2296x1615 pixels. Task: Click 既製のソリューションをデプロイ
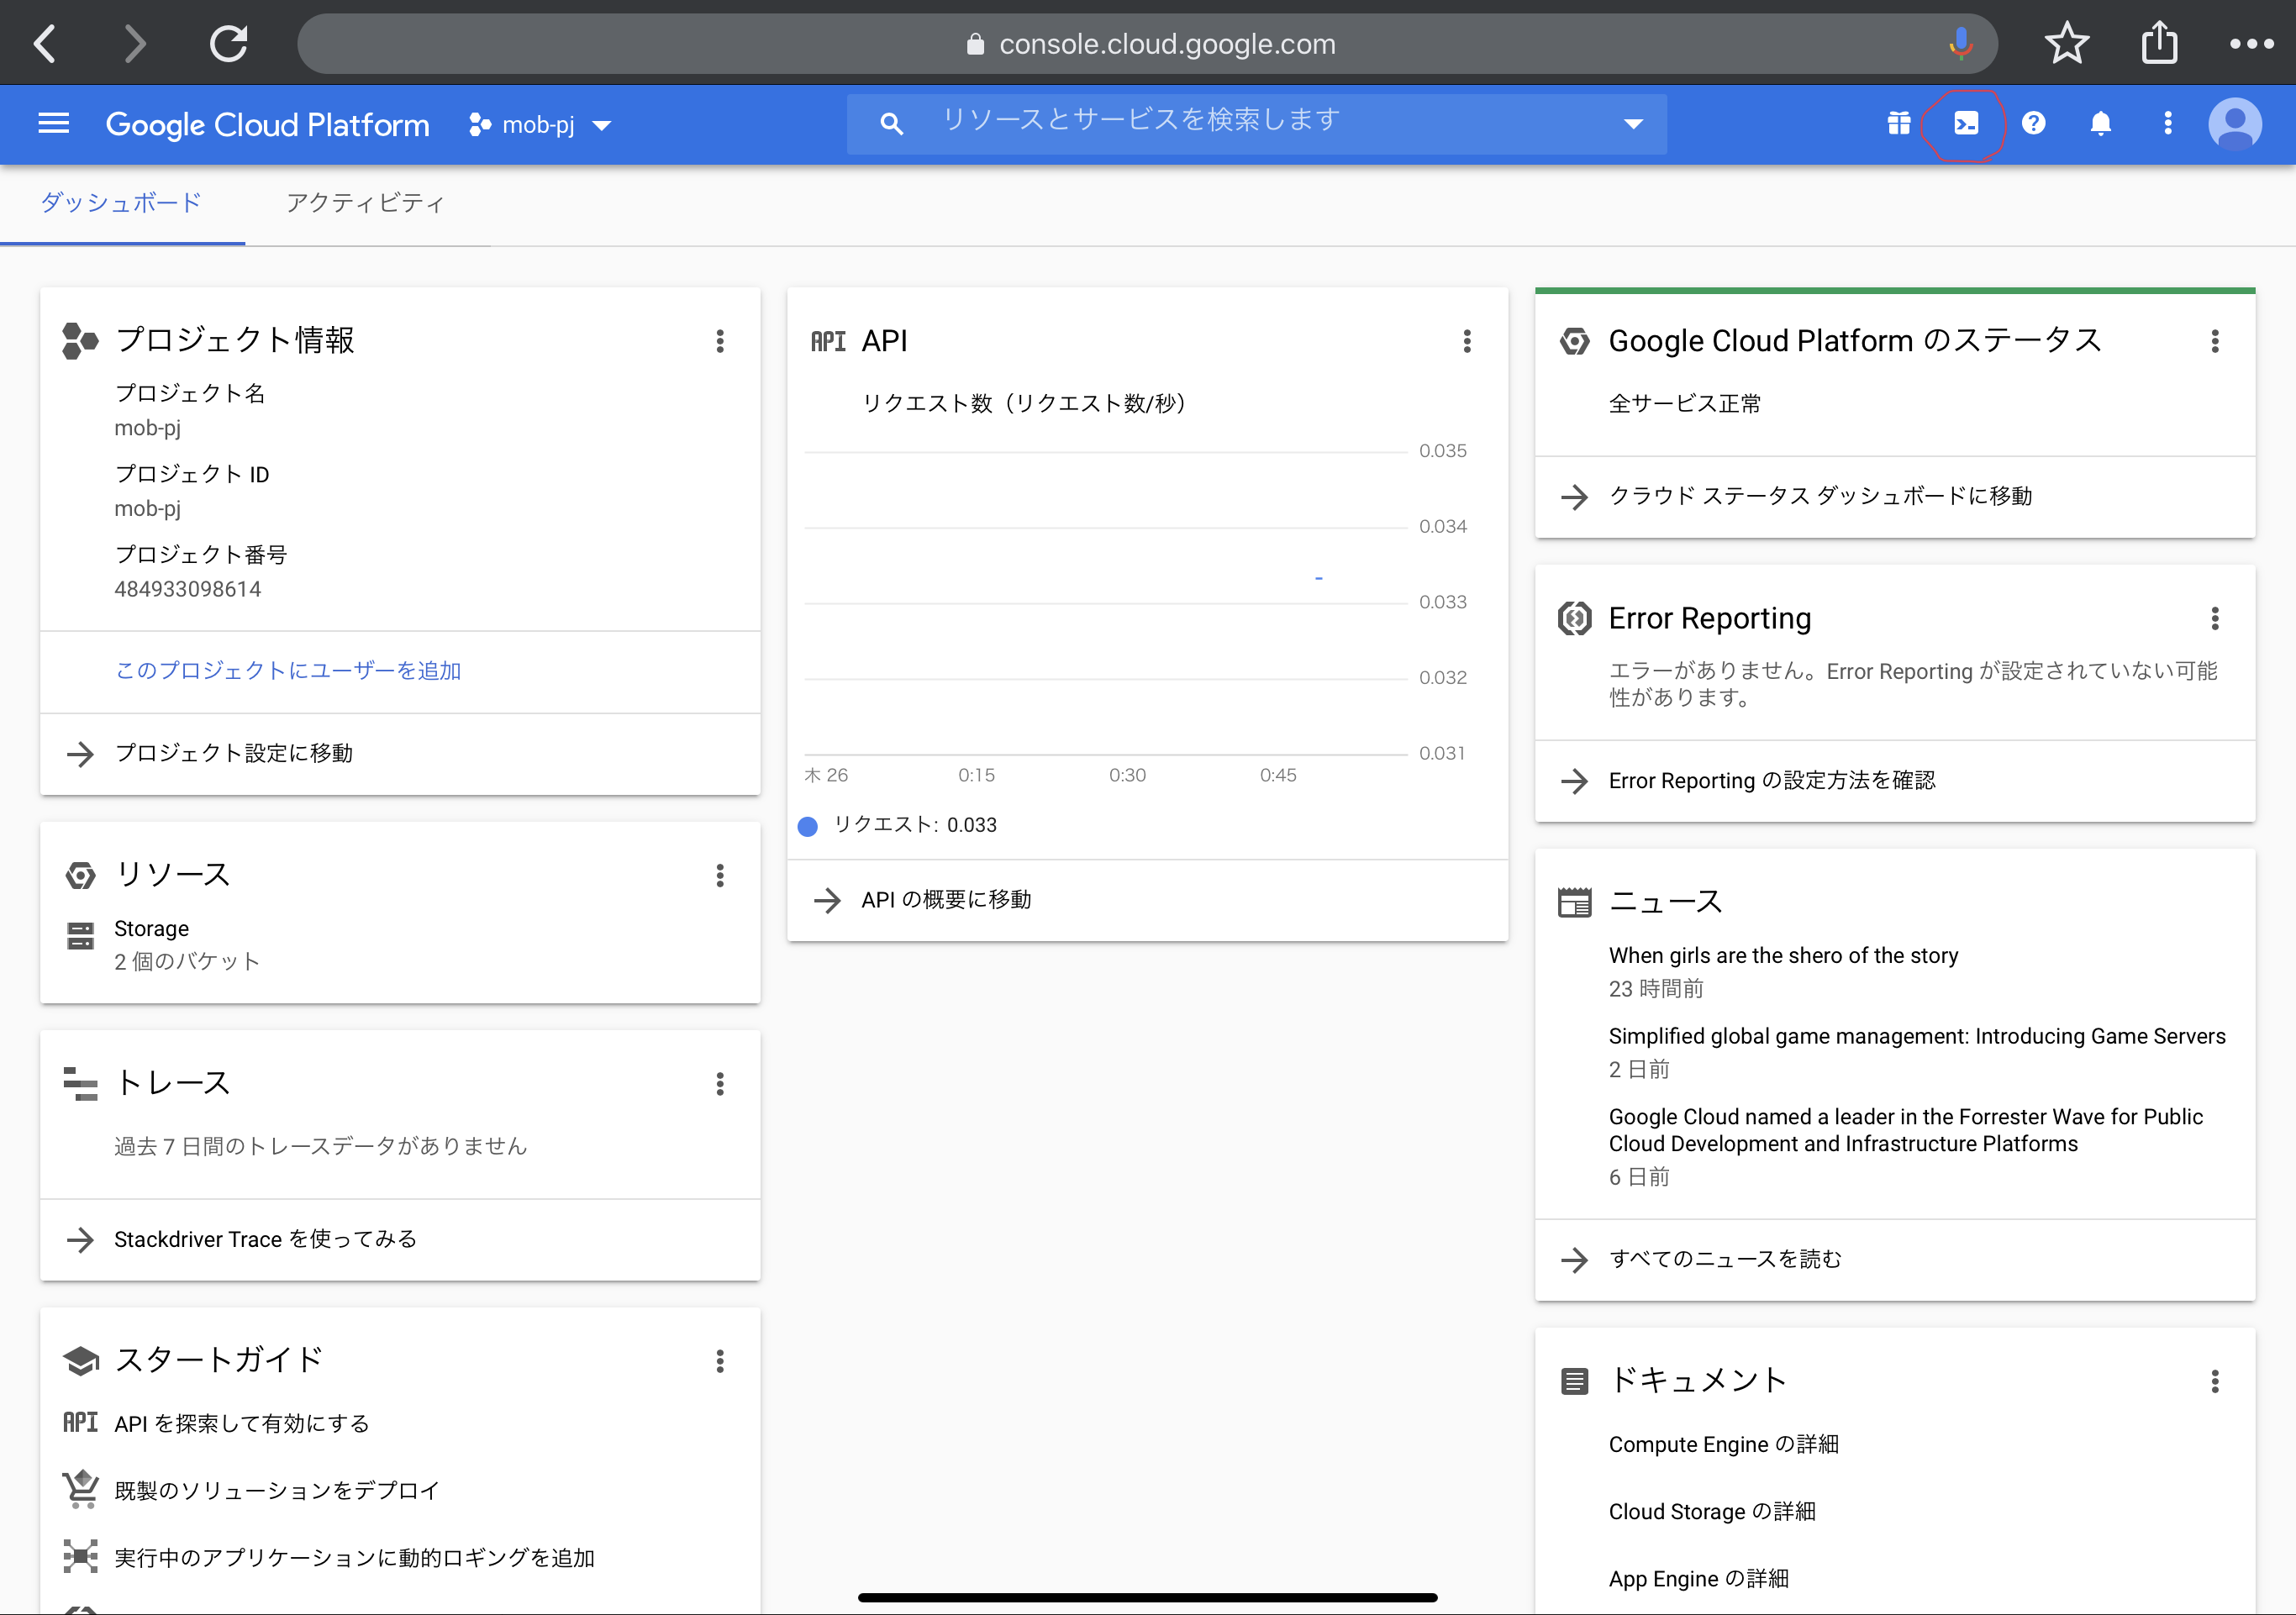point(277,1490)
